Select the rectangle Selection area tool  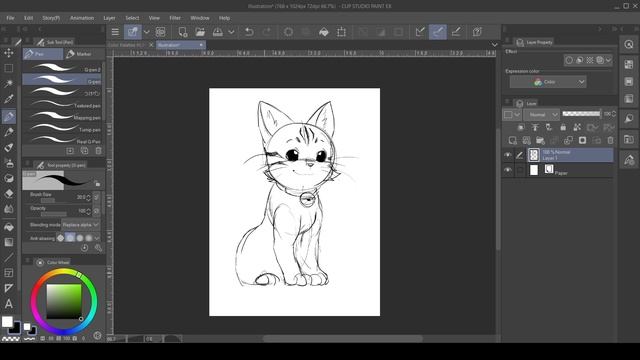tap(9, 68)
